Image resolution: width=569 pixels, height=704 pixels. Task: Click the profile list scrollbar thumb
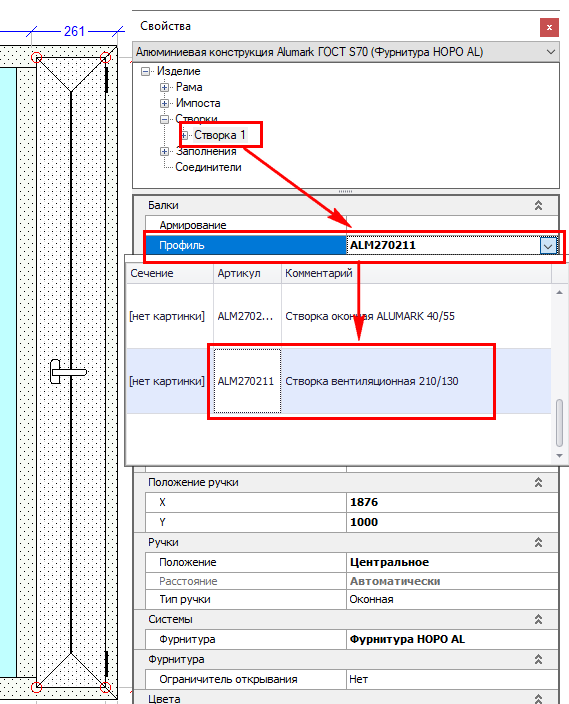559,422
